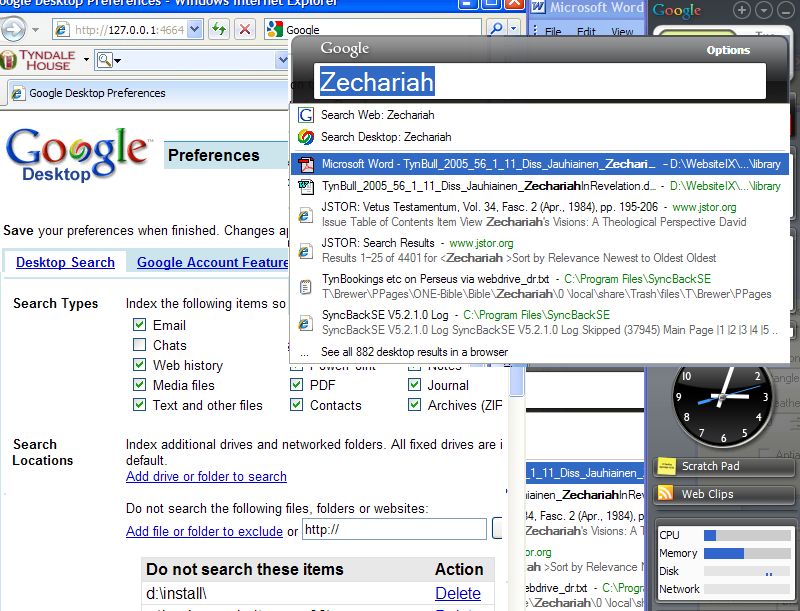The height and width of the screenshot is (611, 800).
Task: Click Add file or folder to exclude
Action: (204, 531)
